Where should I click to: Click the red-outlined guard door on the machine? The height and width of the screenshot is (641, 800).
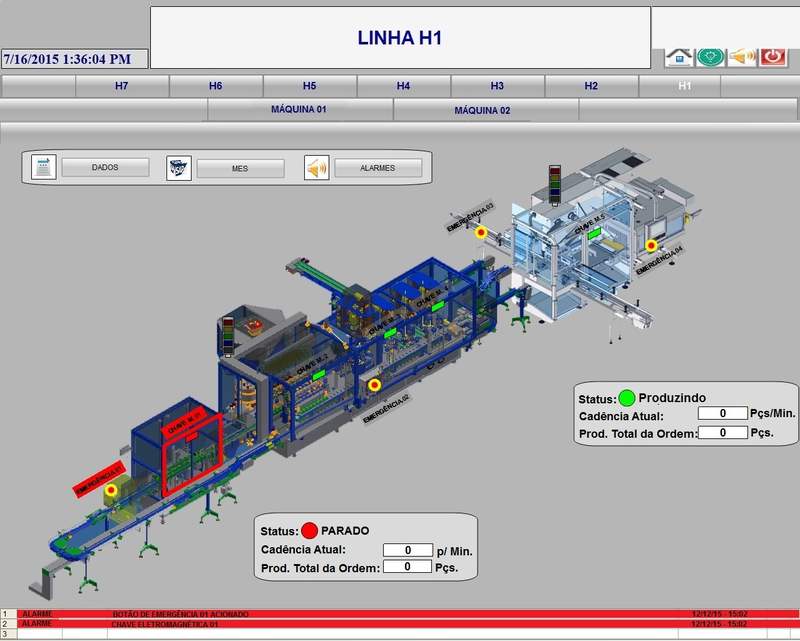192,456
